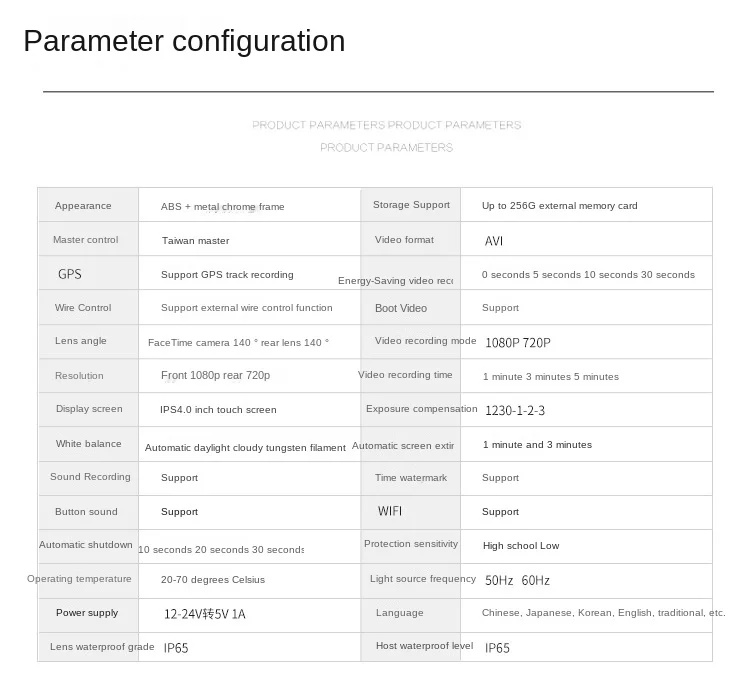The image size is (750, 696).
Task: Click the 50Hz 60Hz frequency value
Action: click(517, 580)
